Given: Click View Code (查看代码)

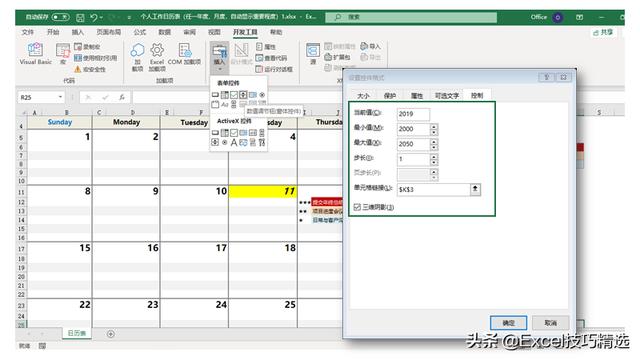Looking at the screenshot, I should (x=271, y=58).
